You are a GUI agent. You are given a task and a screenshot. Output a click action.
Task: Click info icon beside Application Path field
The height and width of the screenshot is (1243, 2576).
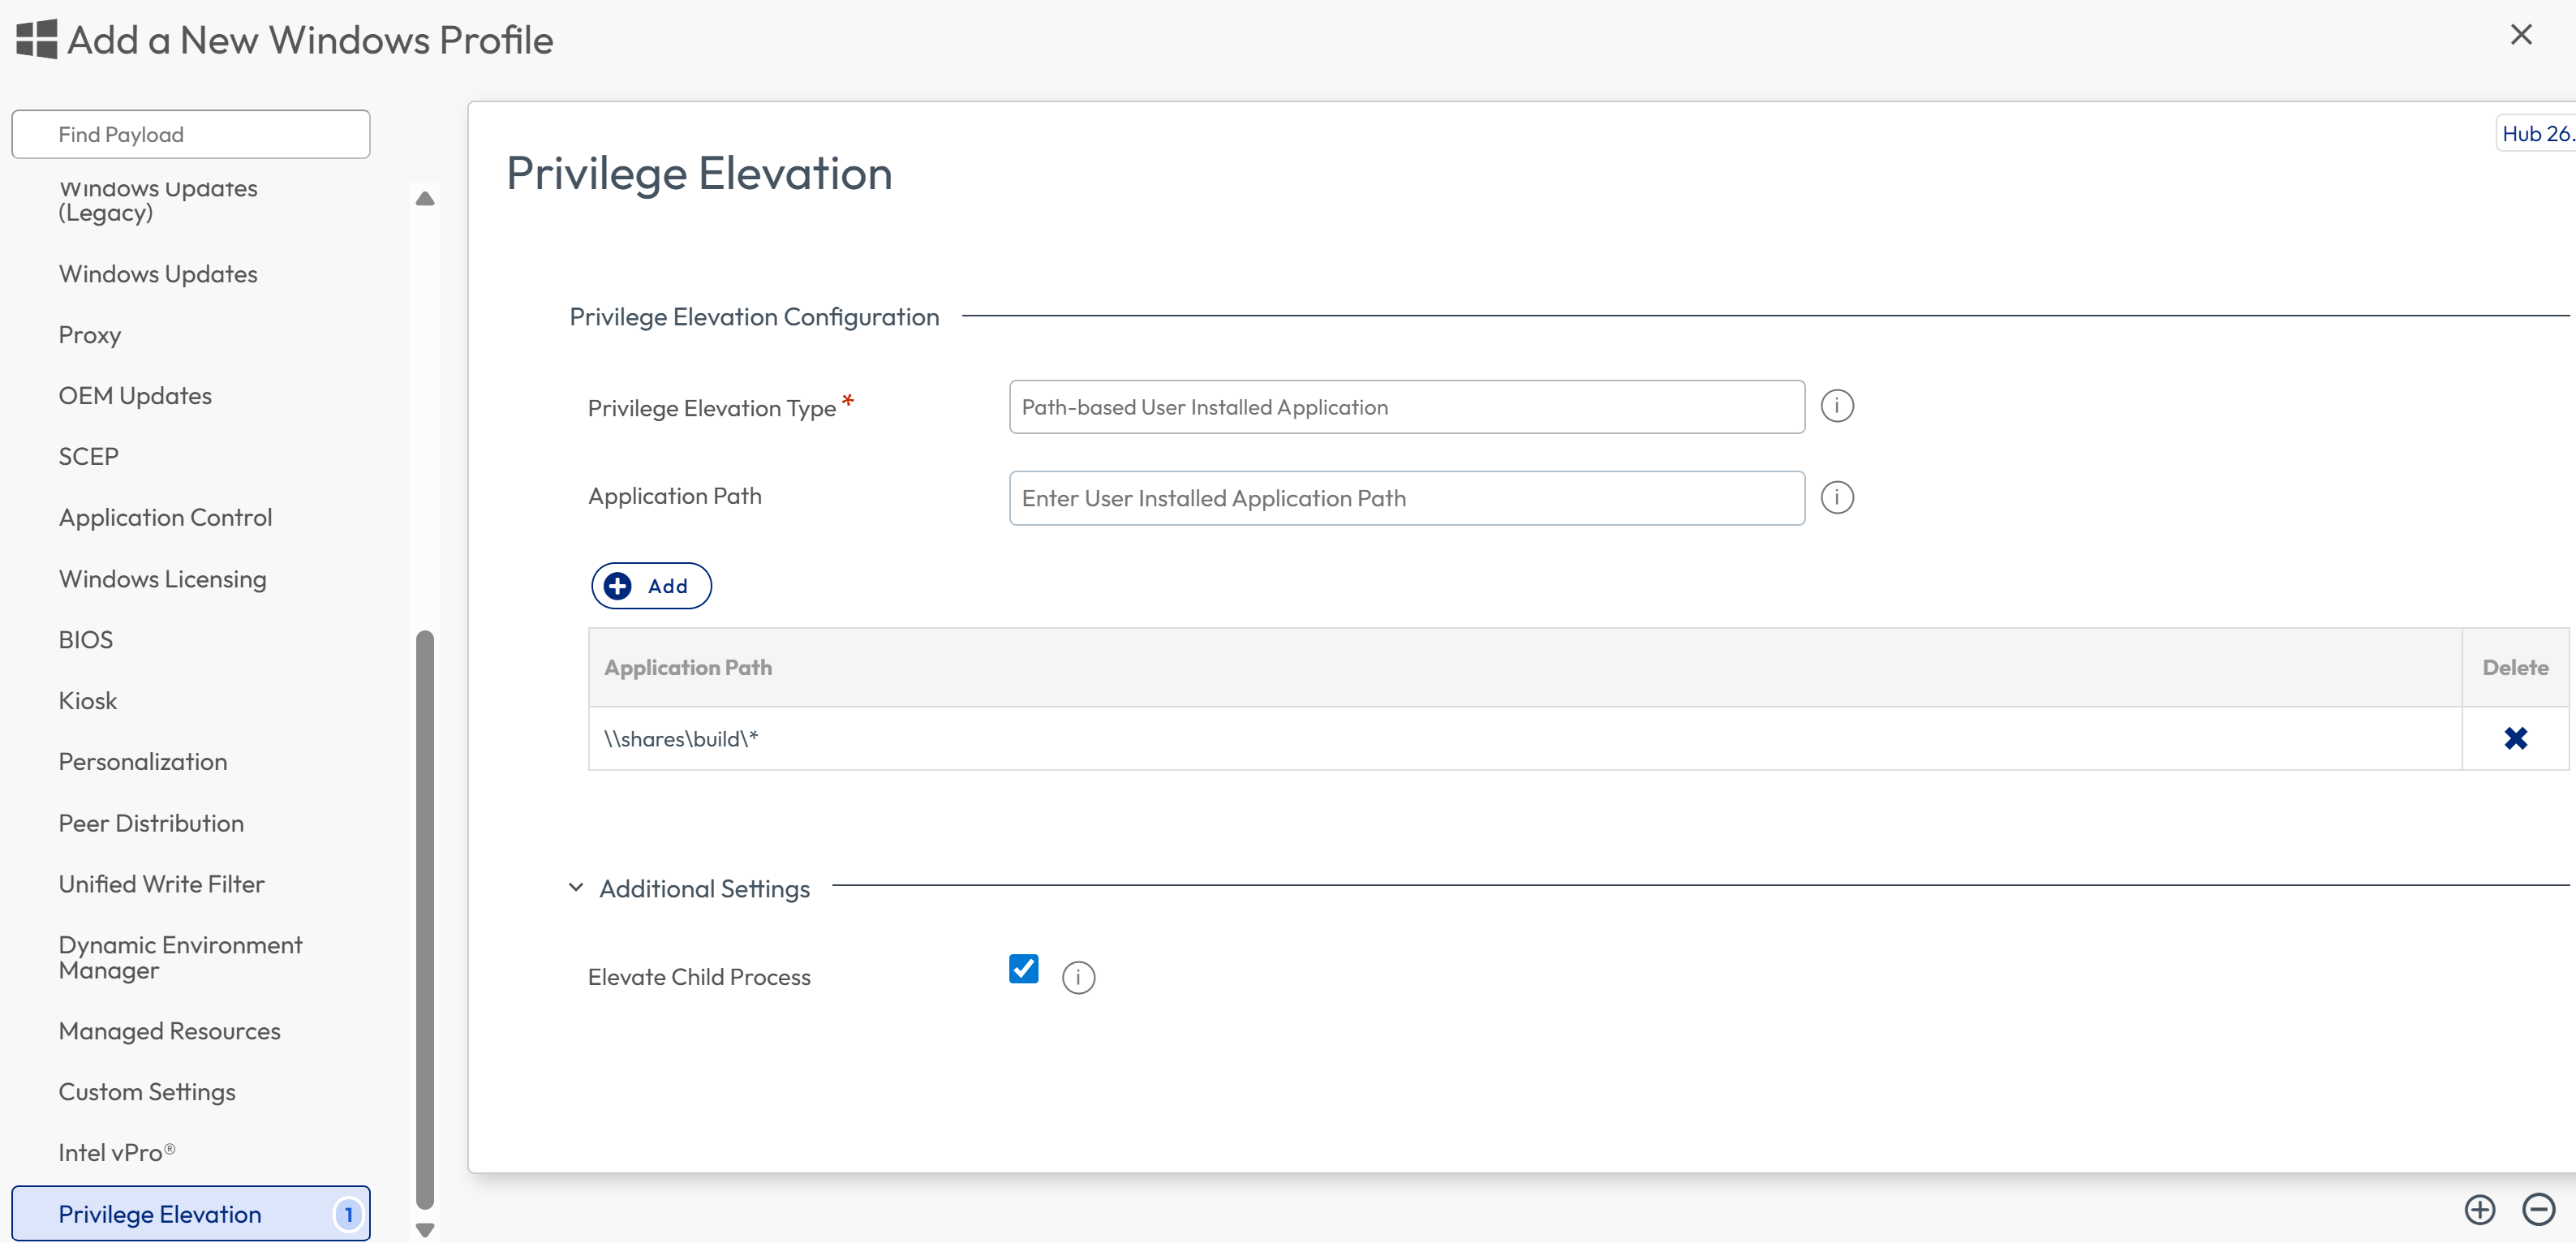pyautogui.click(x=1836, y=497)
